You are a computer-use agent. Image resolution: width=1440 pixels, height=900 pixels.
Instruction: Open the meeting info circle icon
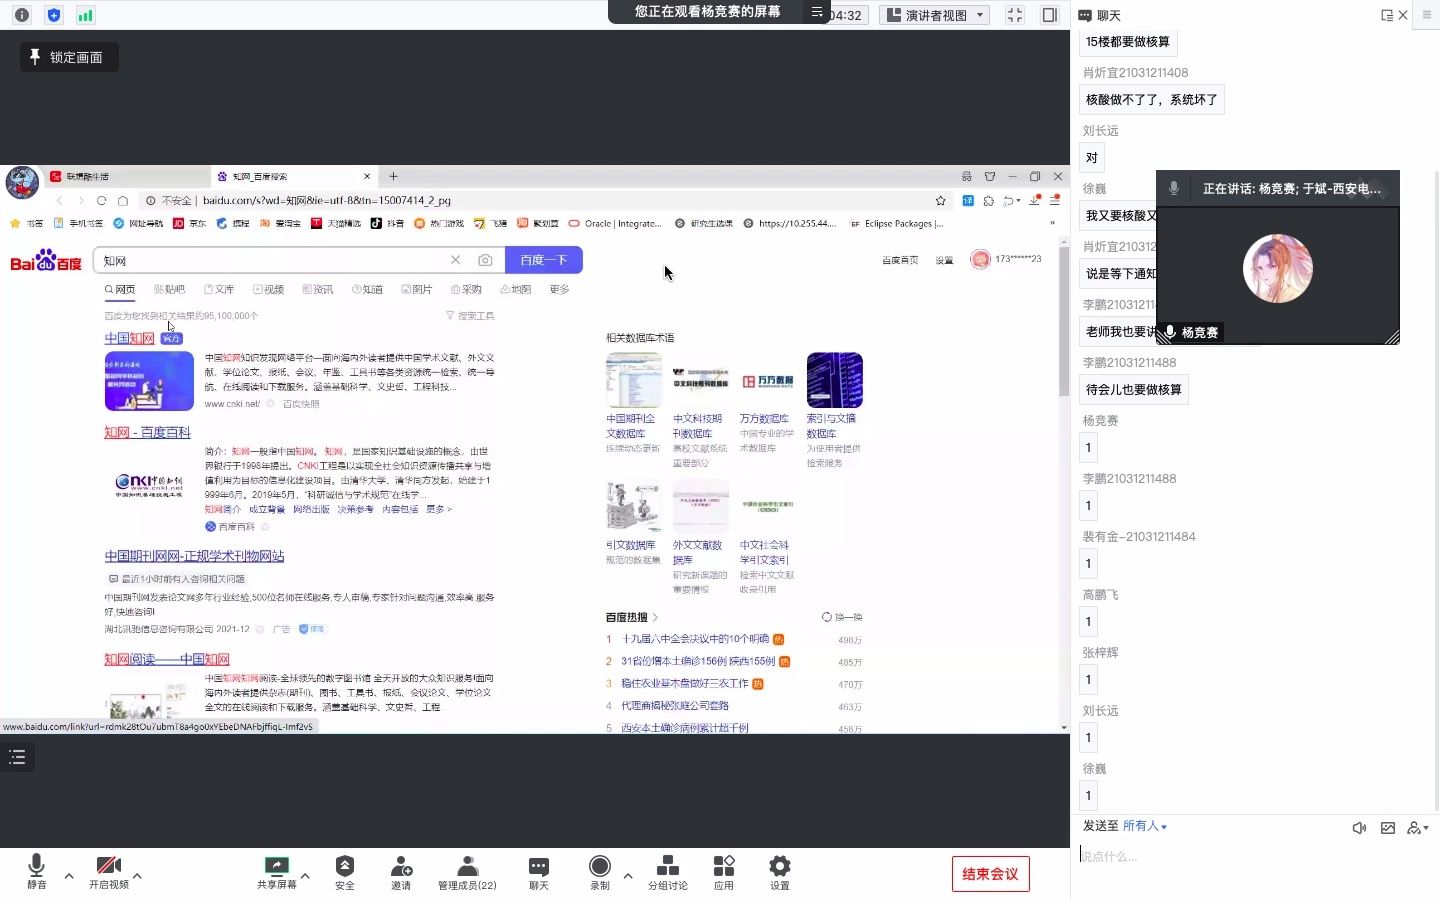coord(22,15)
